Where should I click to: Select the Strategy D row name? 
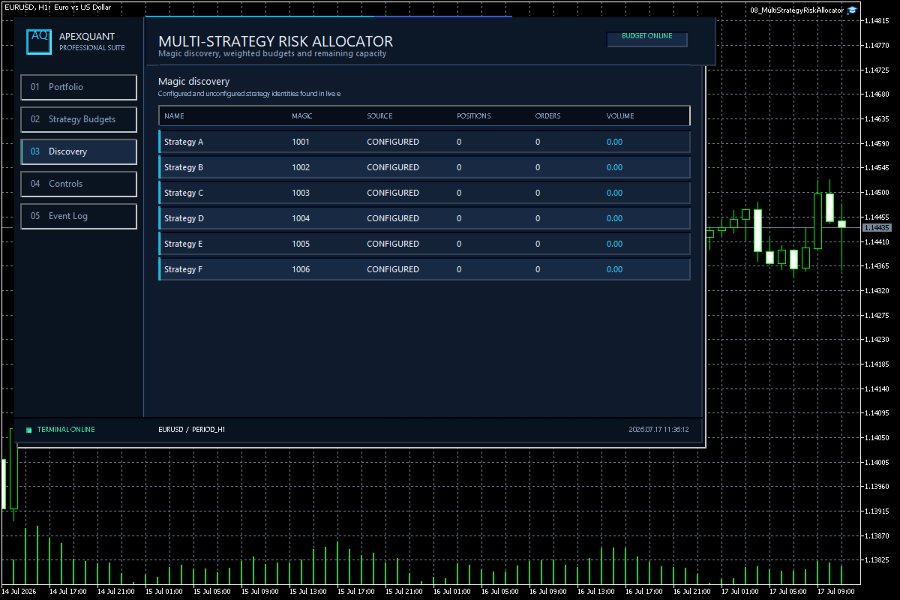pos(184,218)
